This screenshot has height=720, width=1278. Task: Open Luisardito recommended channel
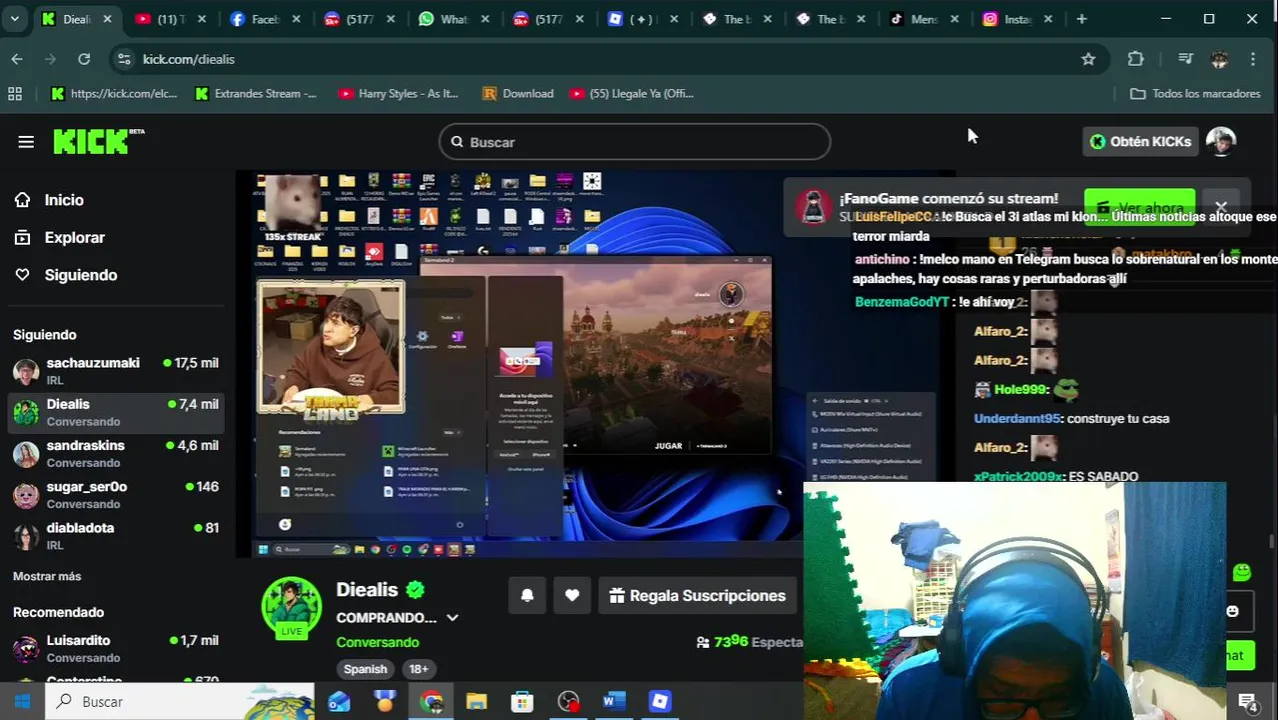(115, 648)
